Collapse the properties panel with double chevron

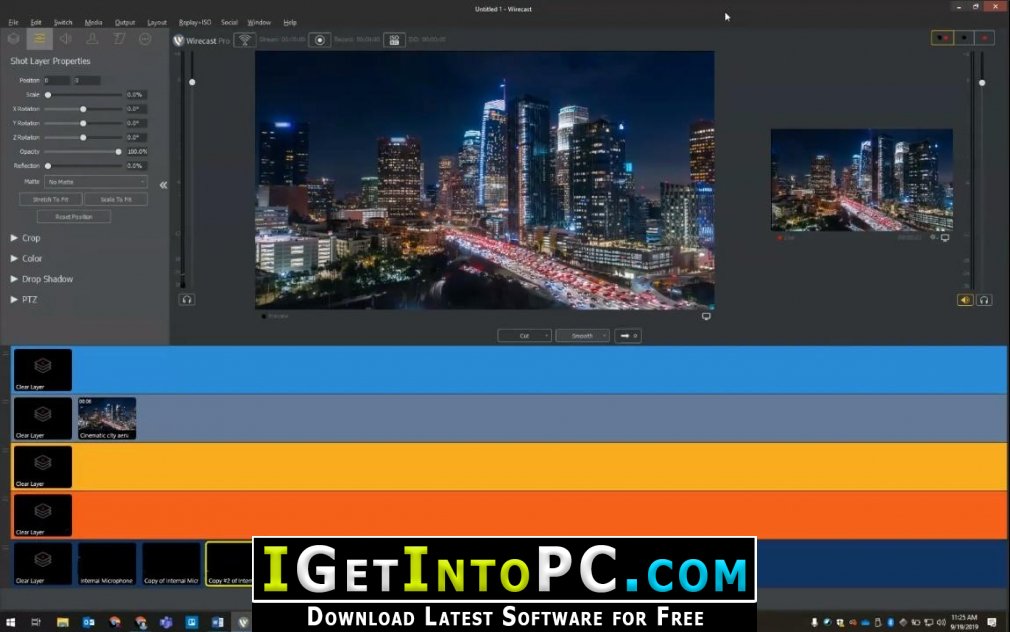(164, 185)
